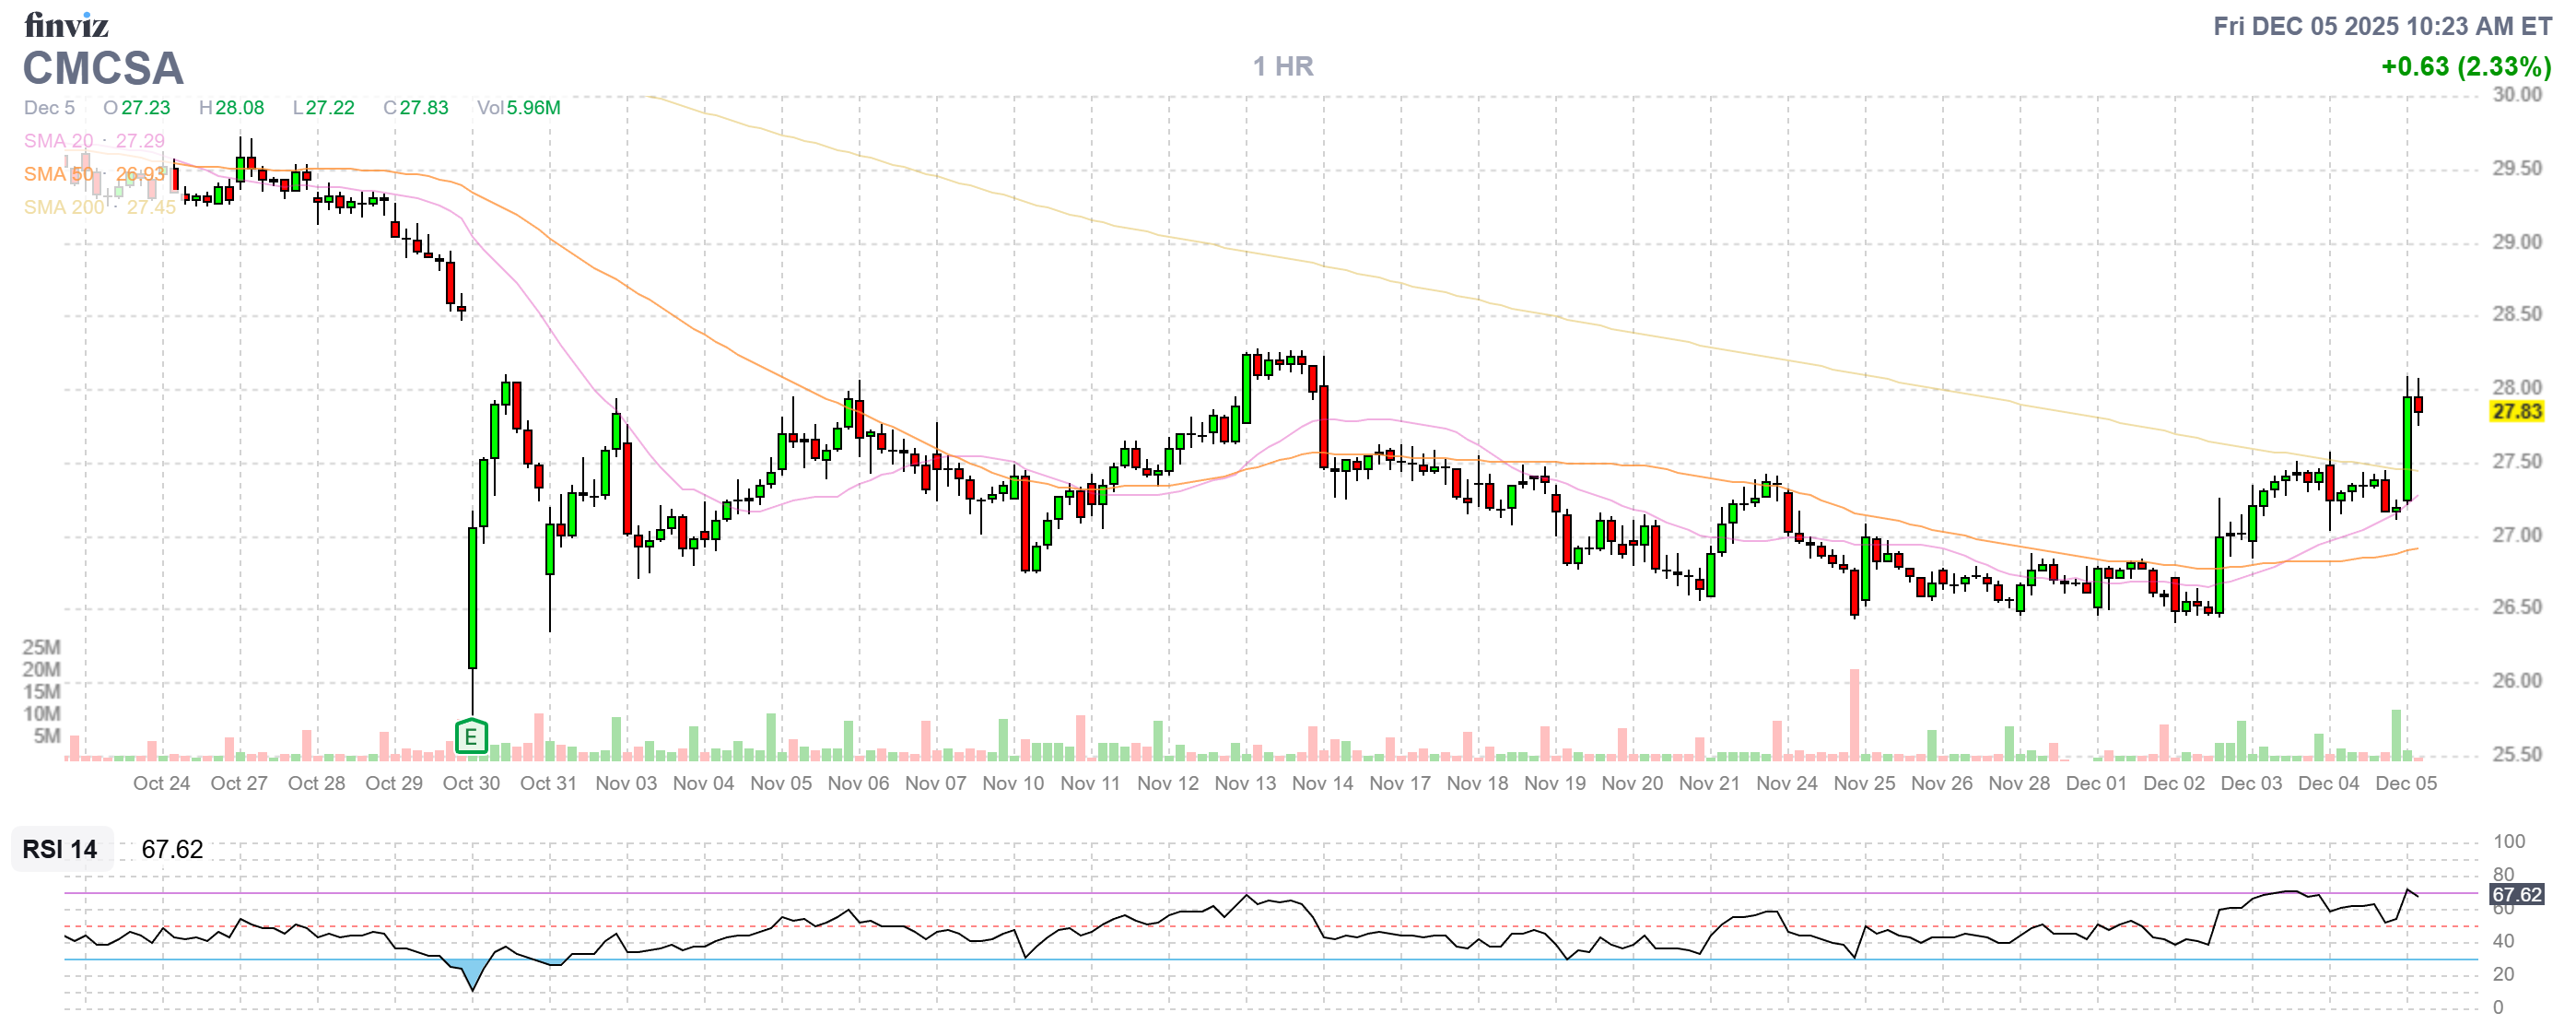The image size is (2576, 1036).
Task: Click the finviz logo
Action: click(66, 24)
